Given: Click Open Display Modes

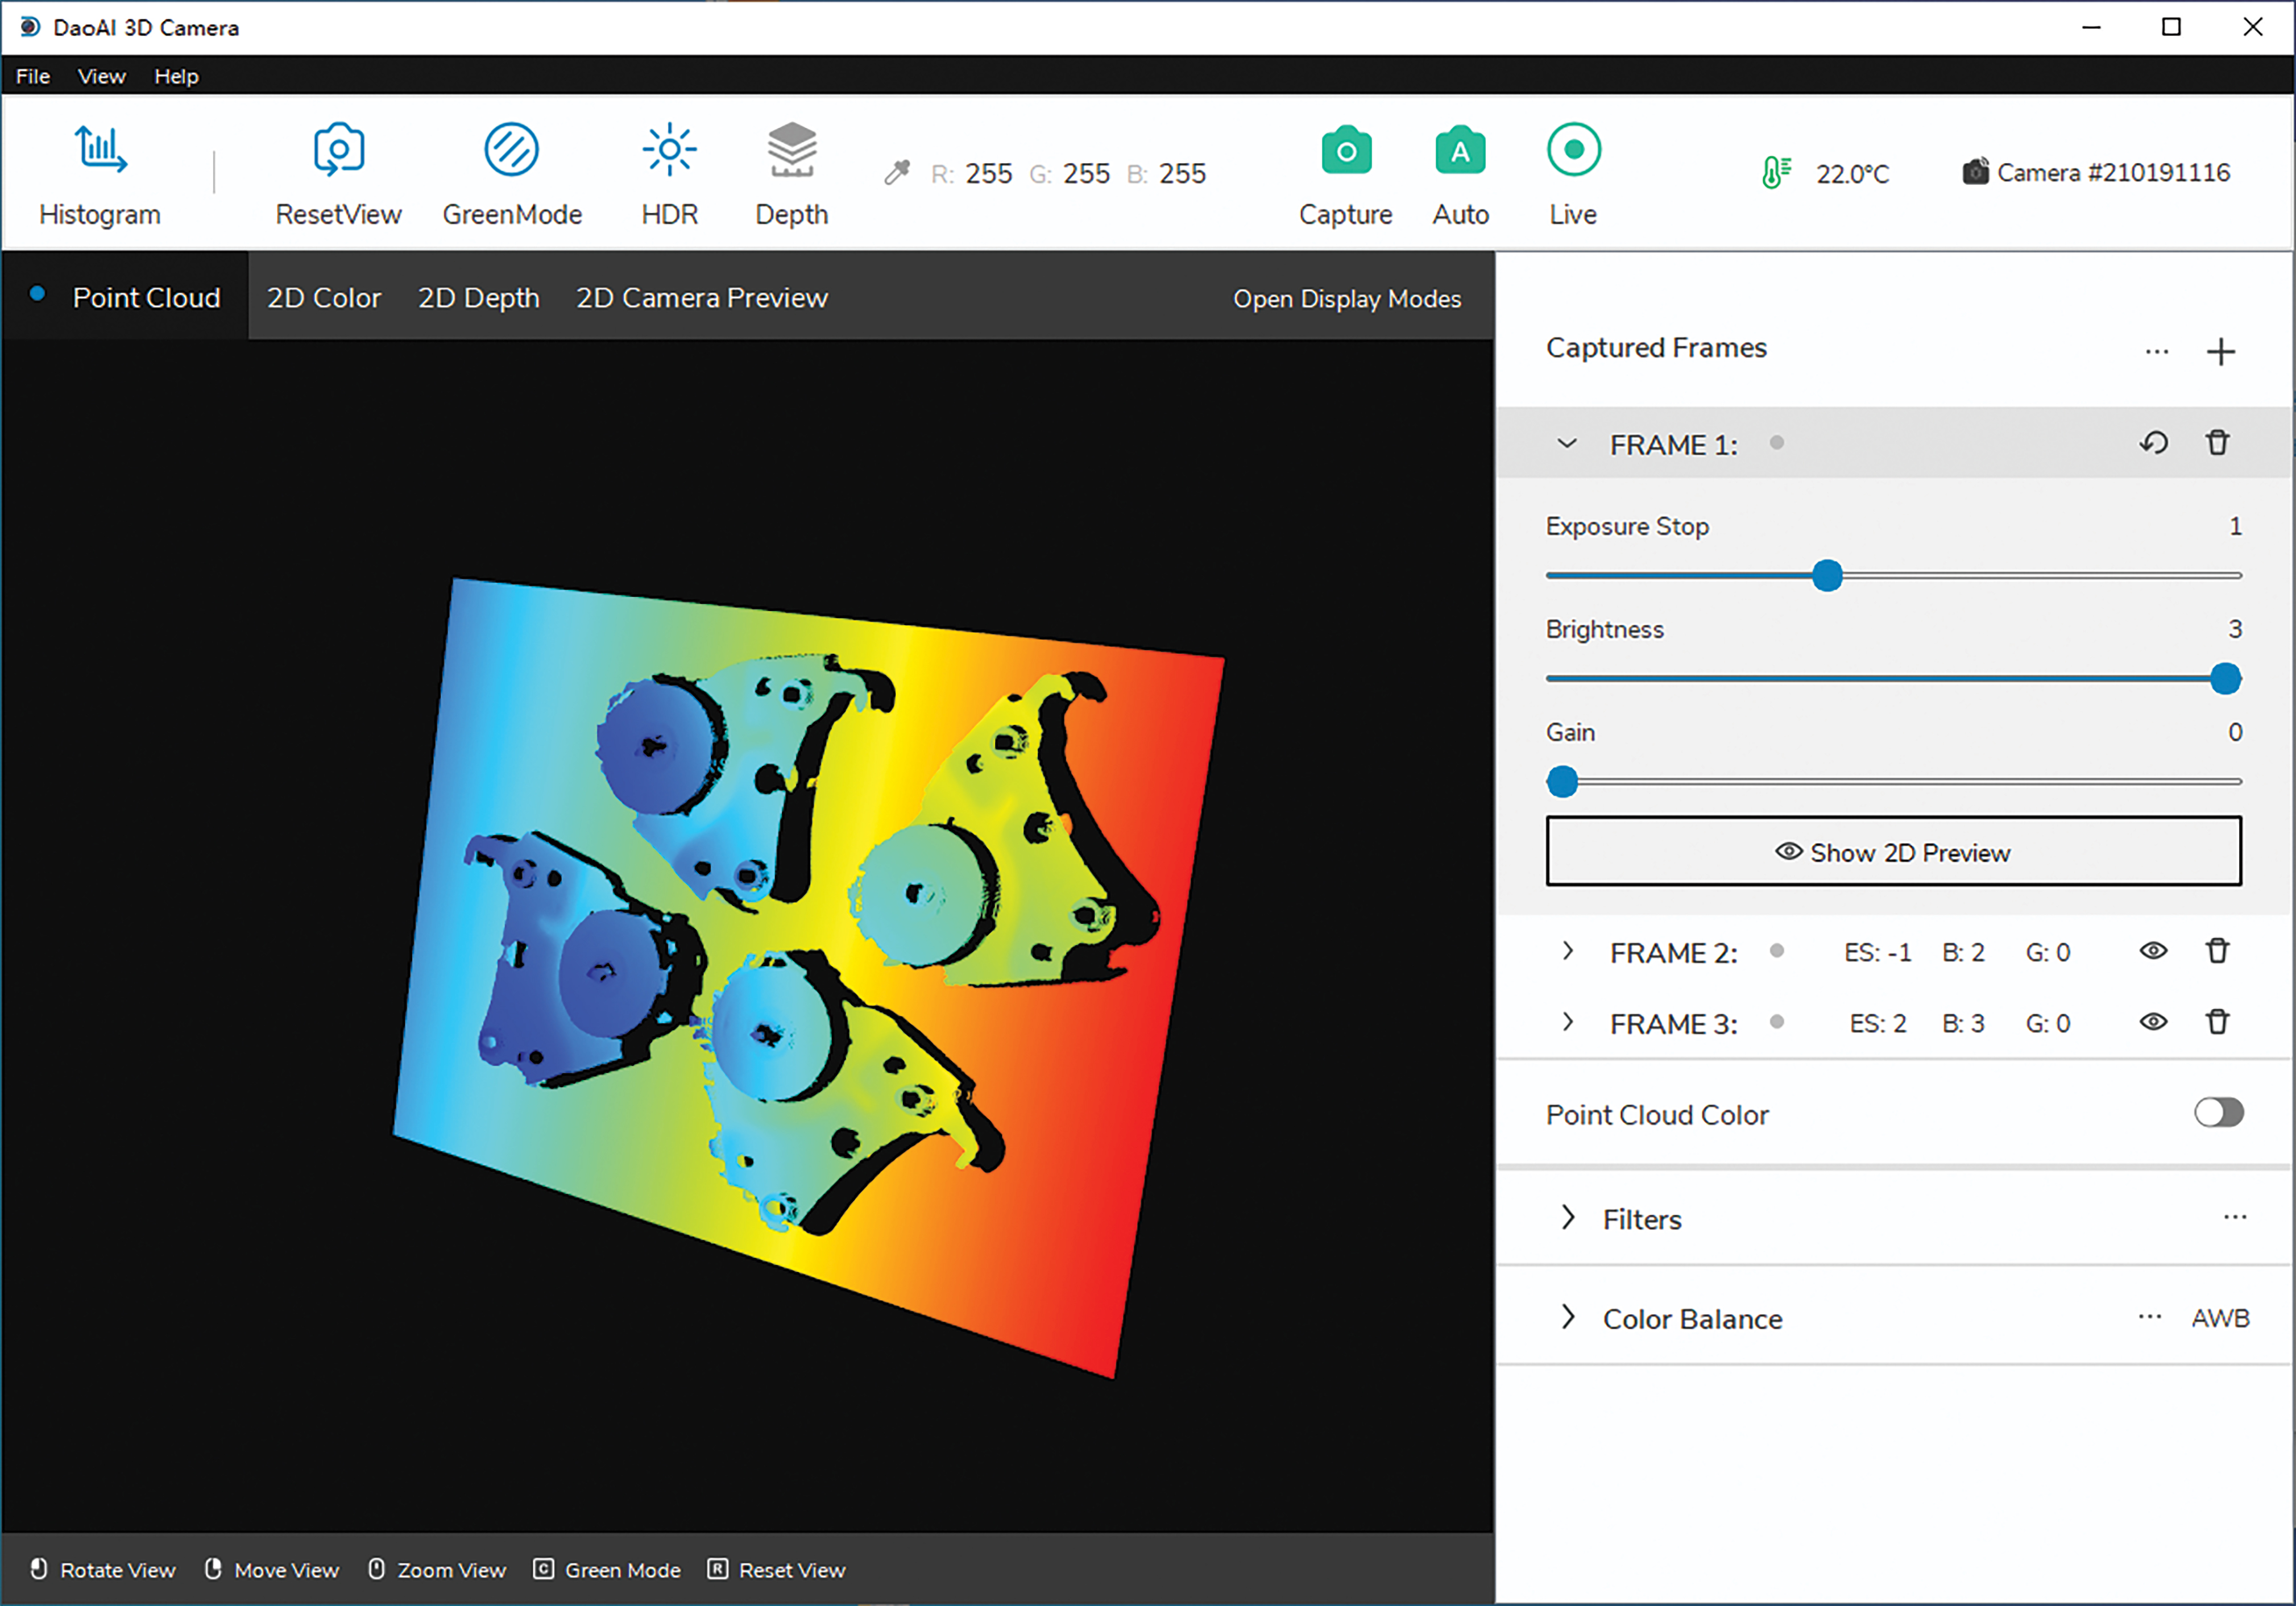Looking at the screenshot, I should 1346,299.
